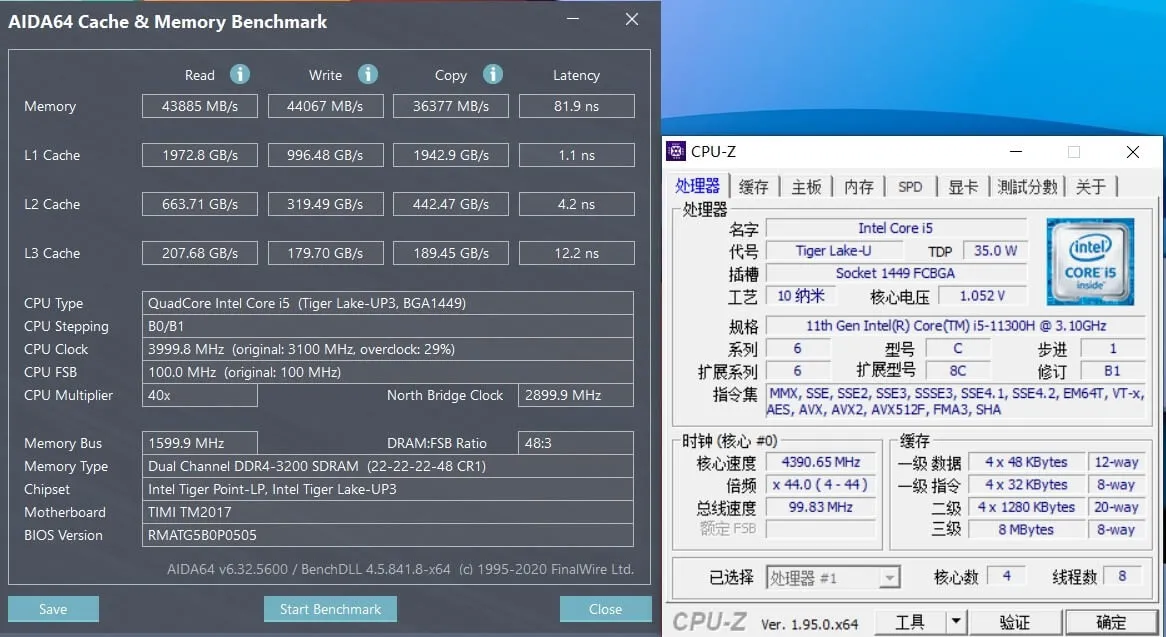
Task: Switch to the 缓存 tab in CPU-Z
Action: [753, 187]
